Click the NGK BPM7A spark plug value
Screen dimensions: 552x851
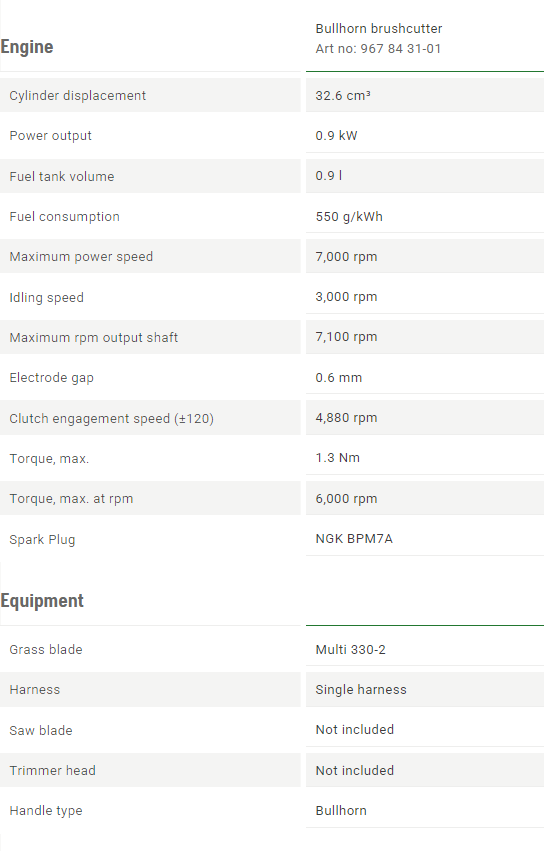pos(354,538)
